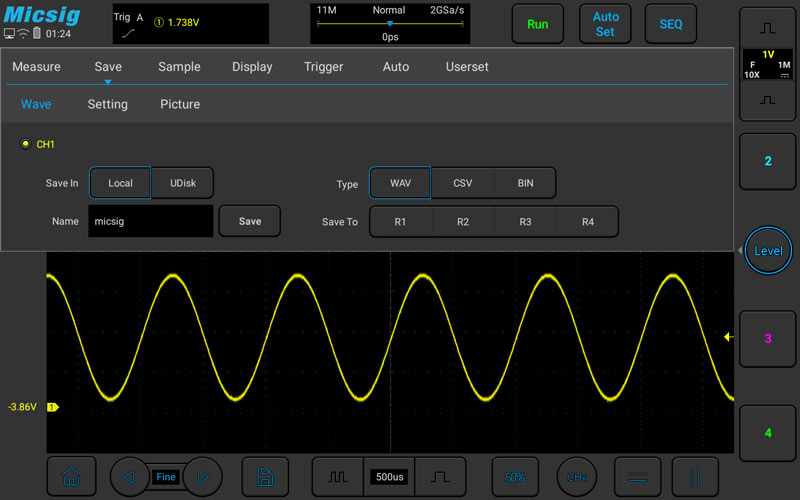Open the Auto menu tab

coord(396,67)
